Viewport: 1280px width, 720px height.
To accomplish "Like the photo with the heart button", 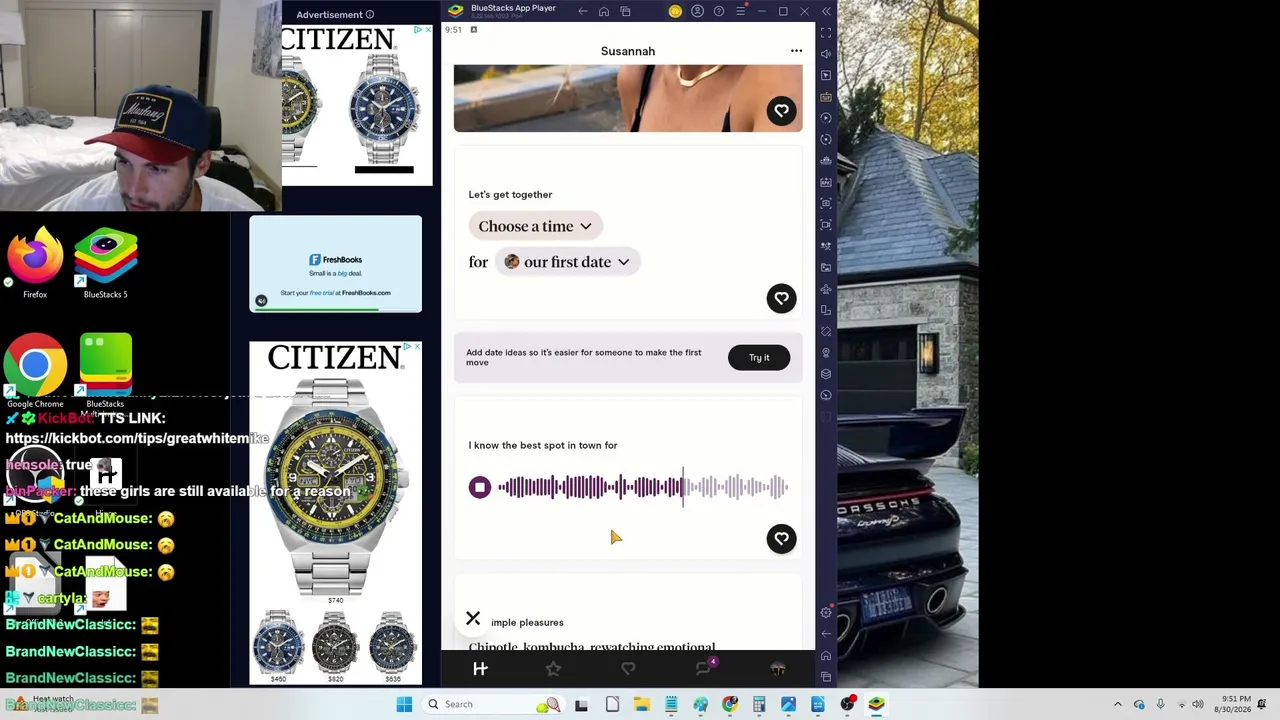I will point(781,111).
